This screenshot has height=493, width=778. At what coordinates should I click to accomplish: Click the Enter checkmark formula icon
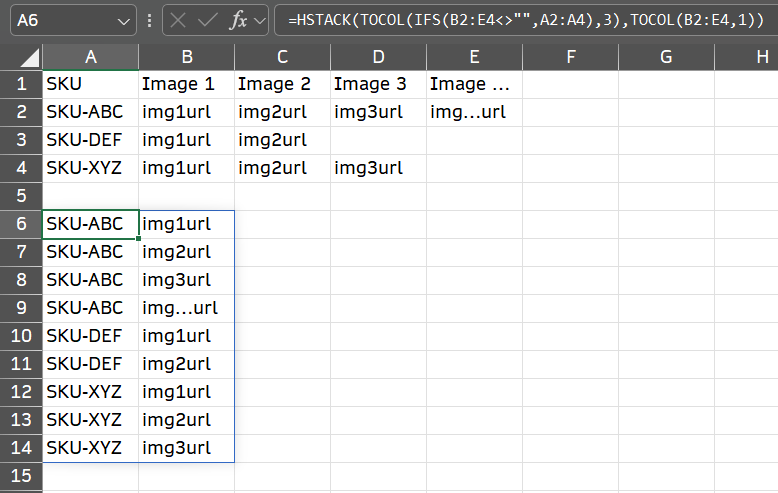click(207, 20)
